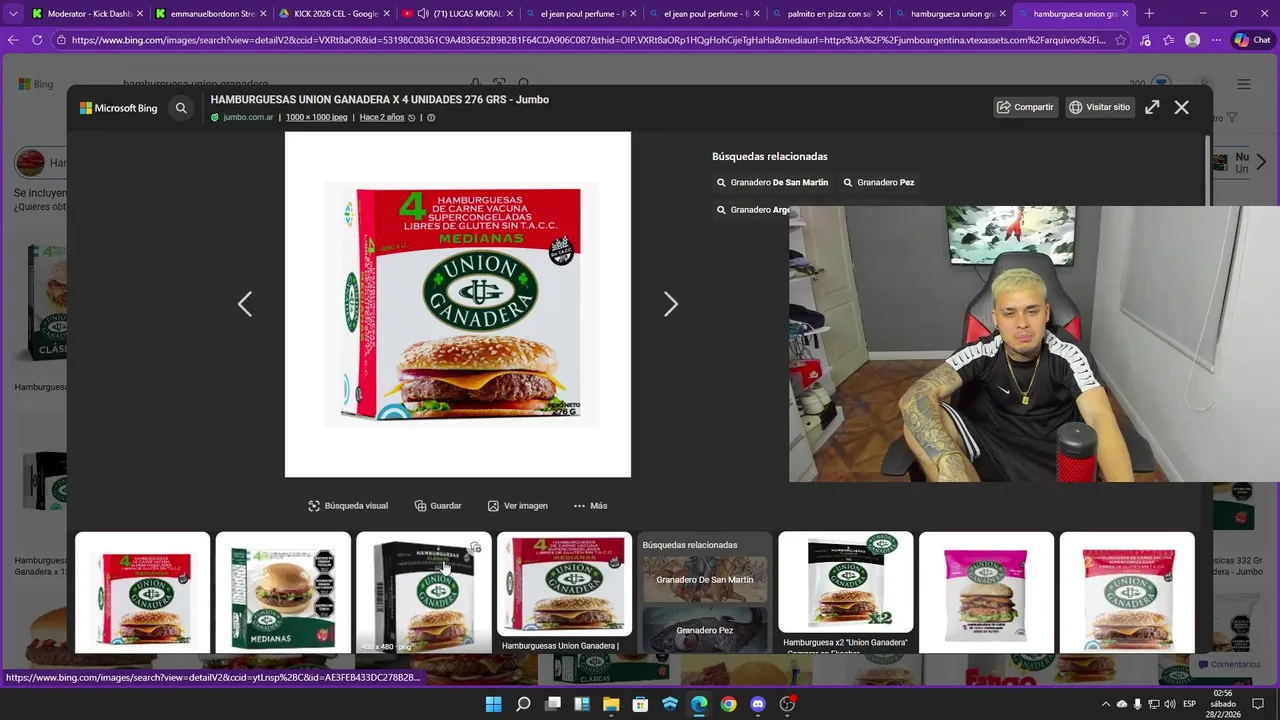
Task: Switch to LUCAS MORAL YouTube tab
Action: [x=457, y=14]
